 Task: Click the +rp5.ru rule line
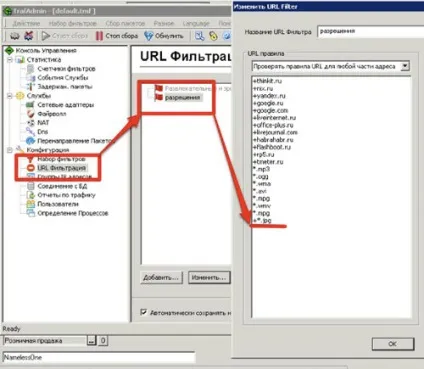coord(263,154)
